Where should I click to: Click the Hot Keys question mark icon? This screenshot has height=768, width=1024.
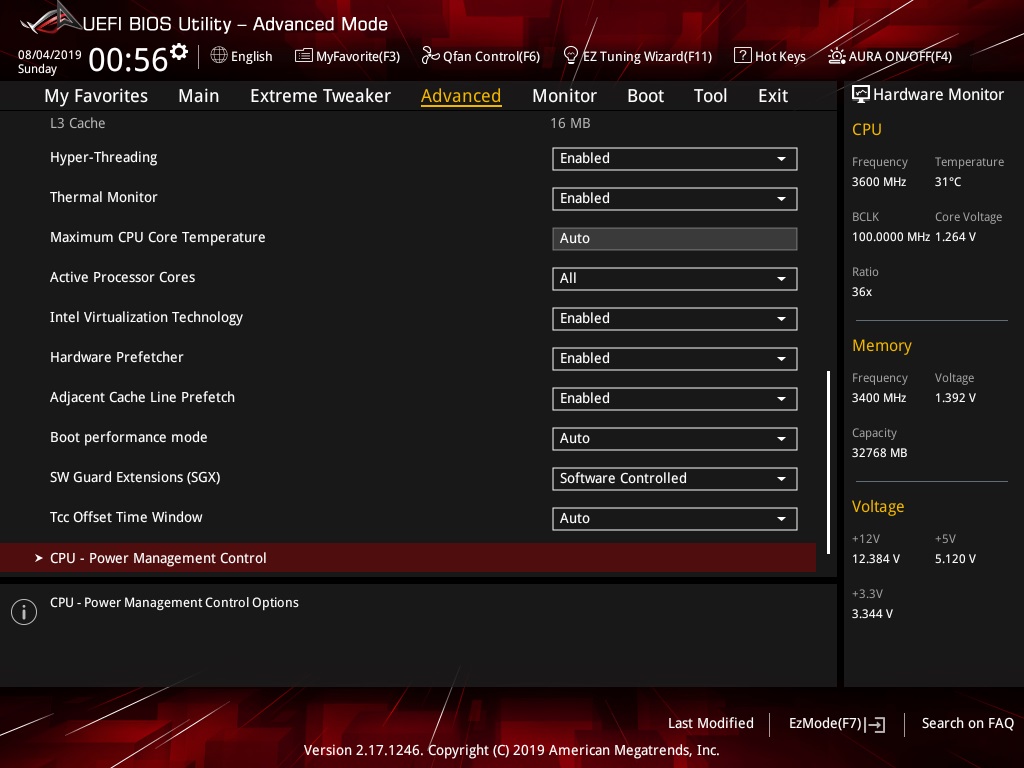tap(743, 56)
